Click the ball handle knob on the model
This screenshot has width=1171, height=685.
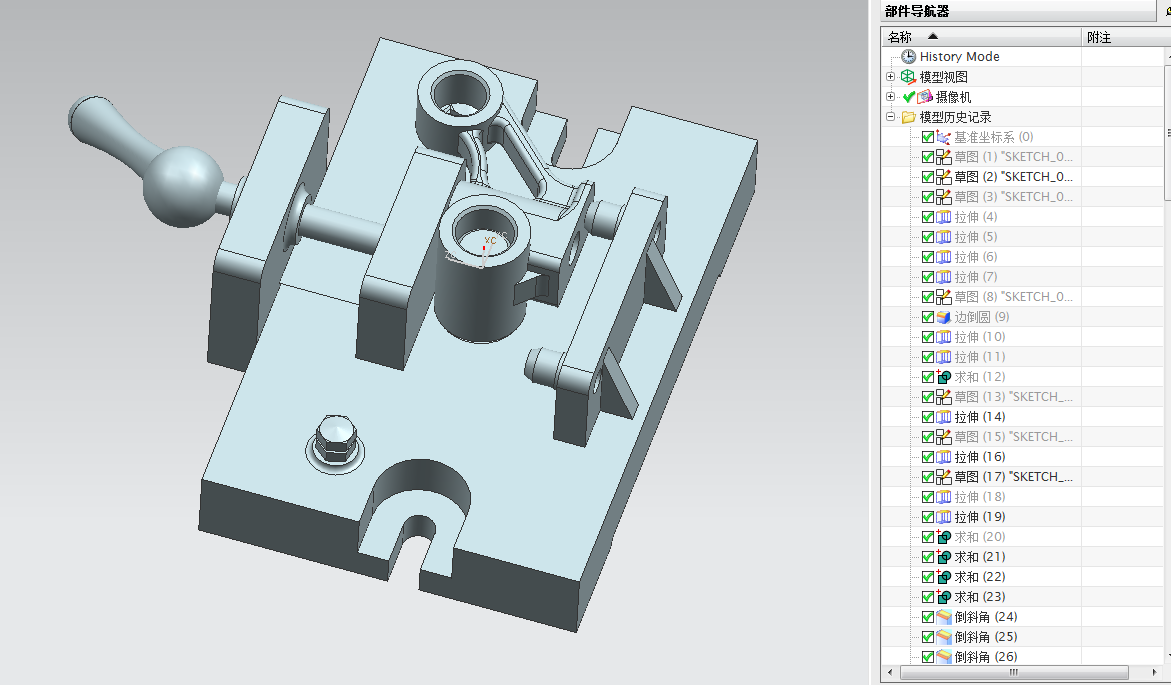(182, 186)
